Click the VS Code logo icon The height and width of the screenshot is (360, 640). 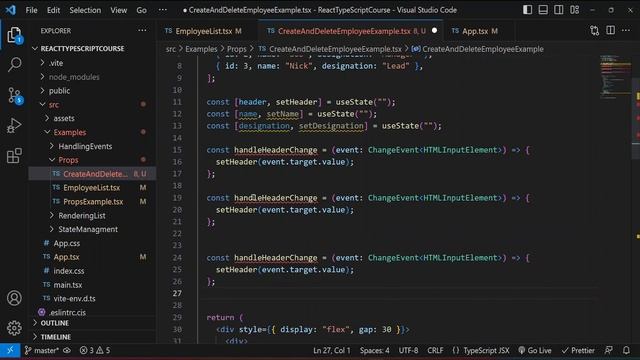coord(11,10)
